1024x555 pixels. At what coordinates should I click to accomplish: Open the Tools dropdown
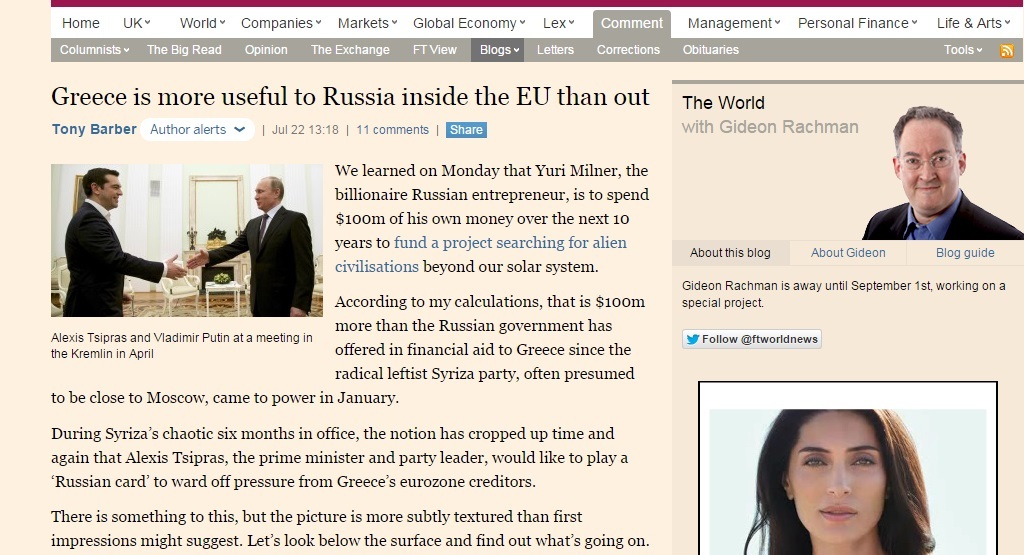pyautogui.click(x=963, y=50)
